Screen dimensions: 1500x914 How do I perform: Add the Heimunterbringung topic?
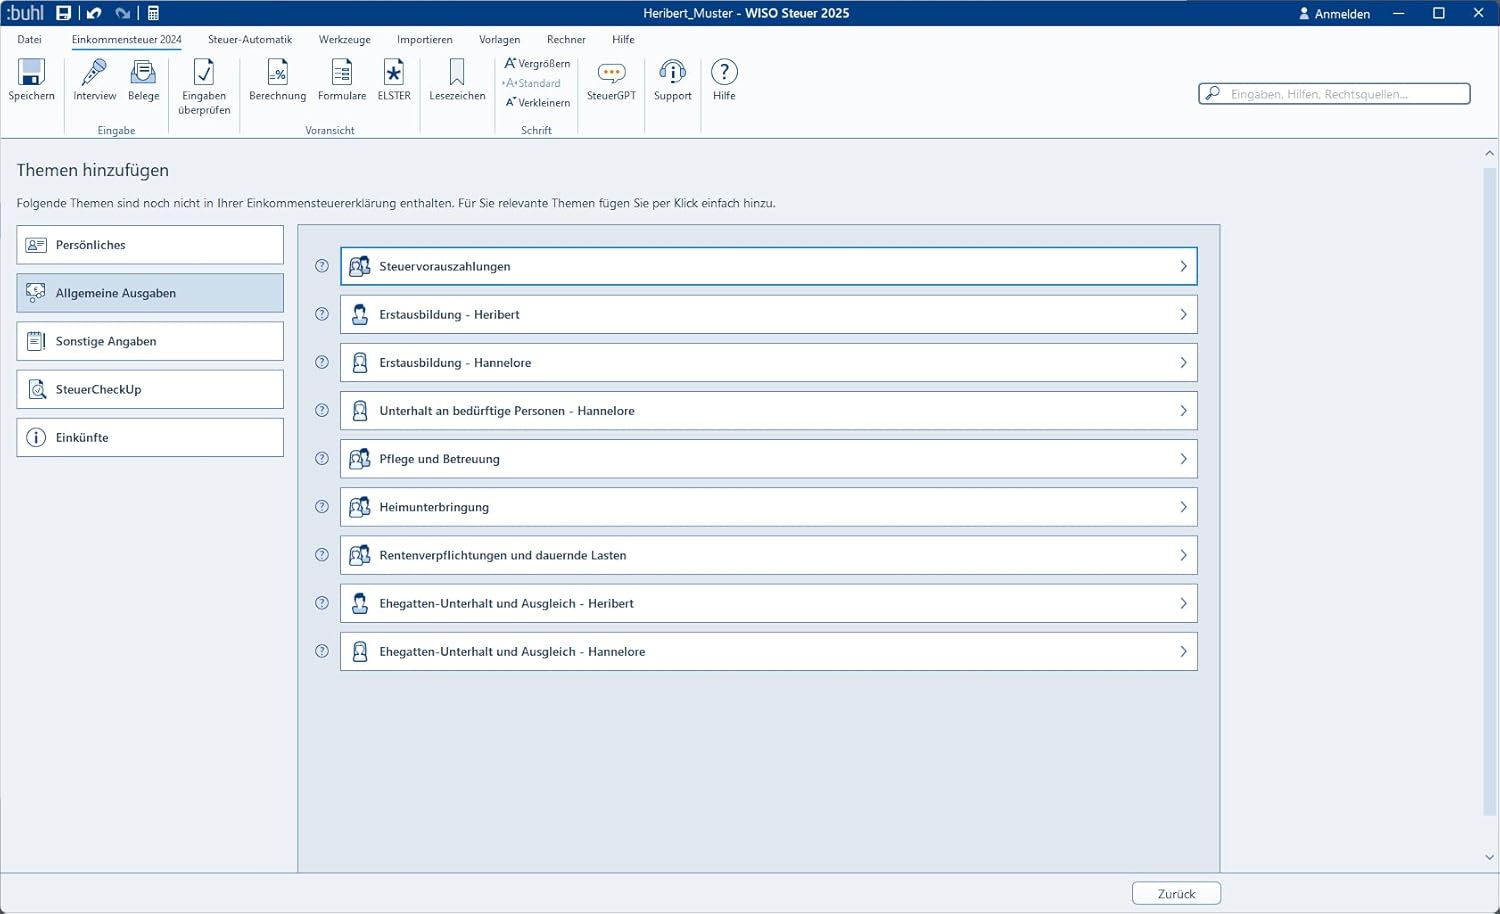(x=768, y=506)
